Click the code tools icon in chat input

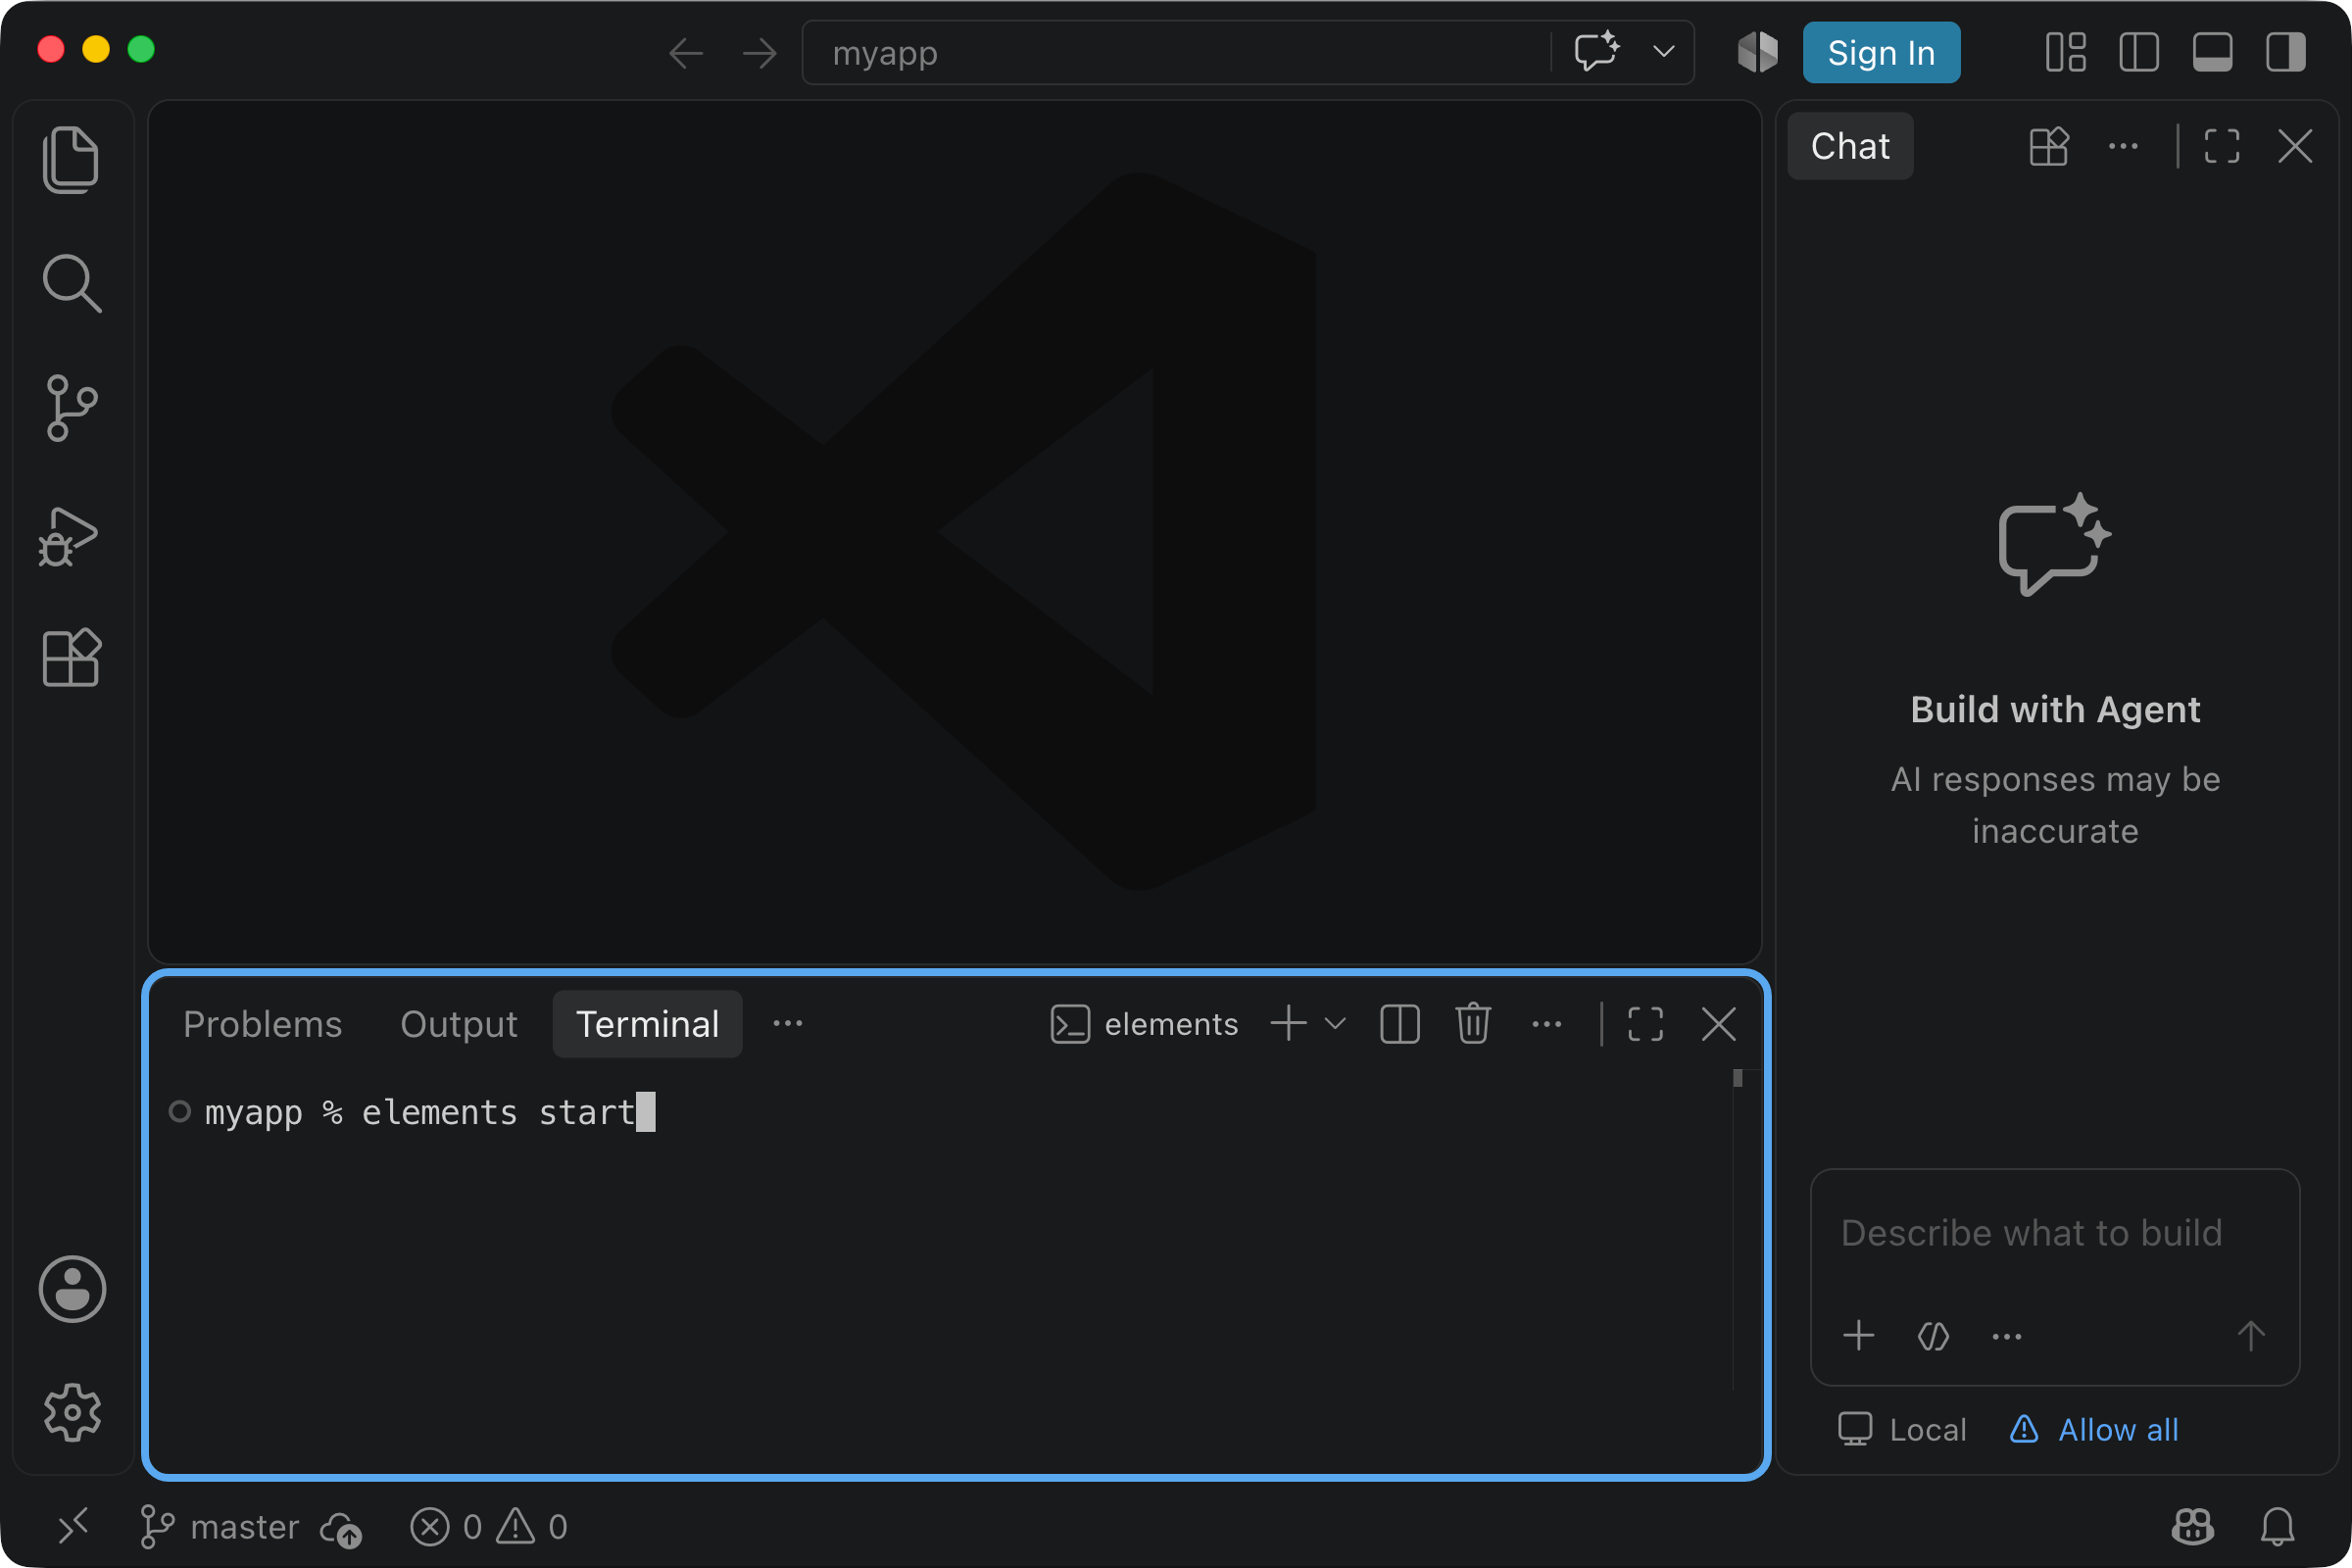tap(1933, 1336)
